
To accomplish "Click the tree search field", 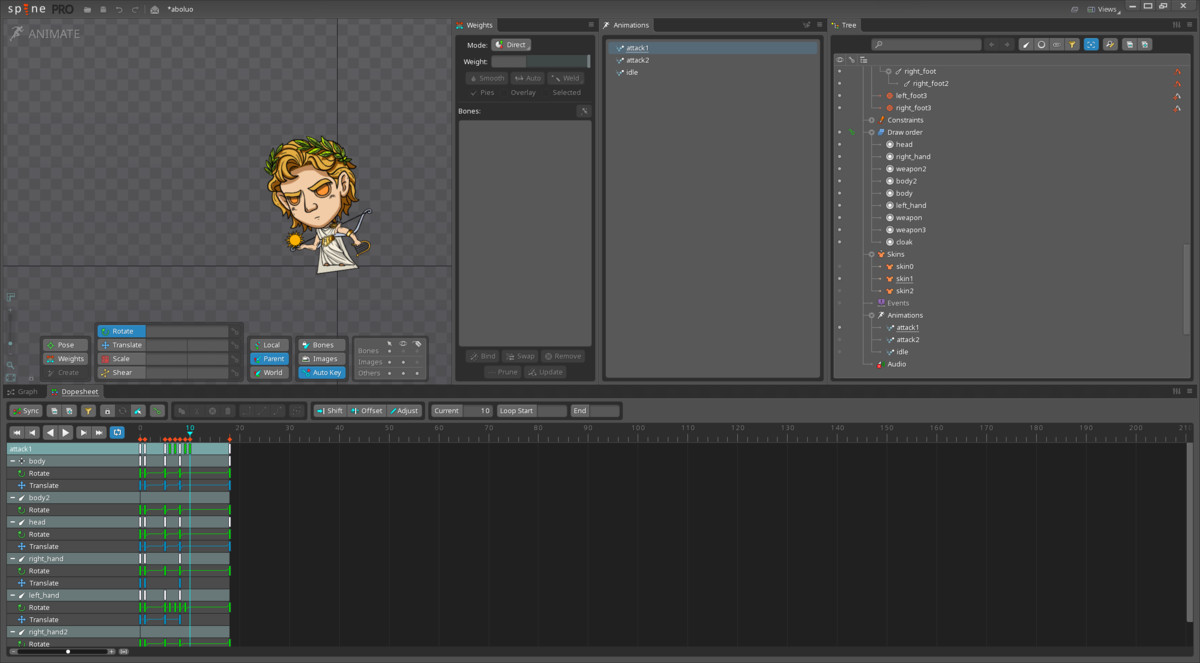I will 926,44.
